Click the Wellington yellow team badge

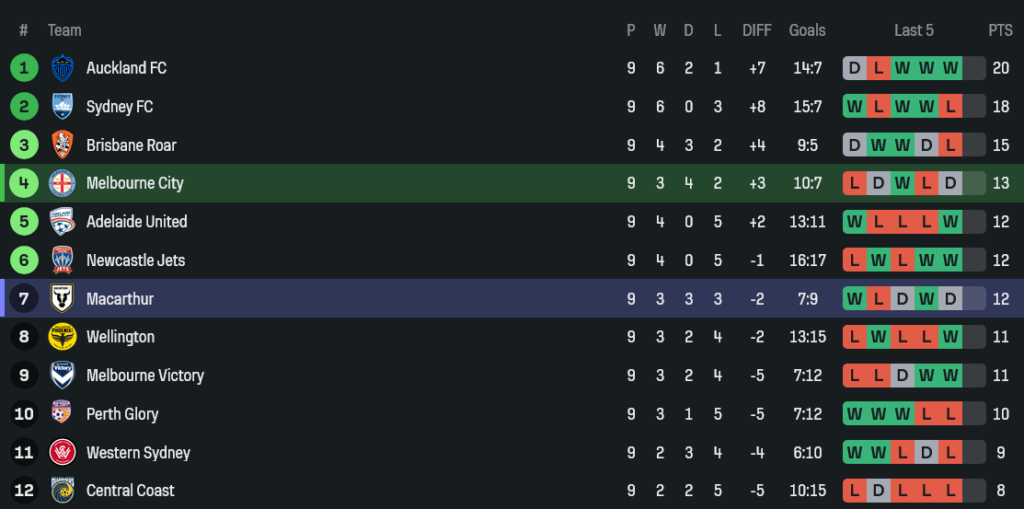62,337
